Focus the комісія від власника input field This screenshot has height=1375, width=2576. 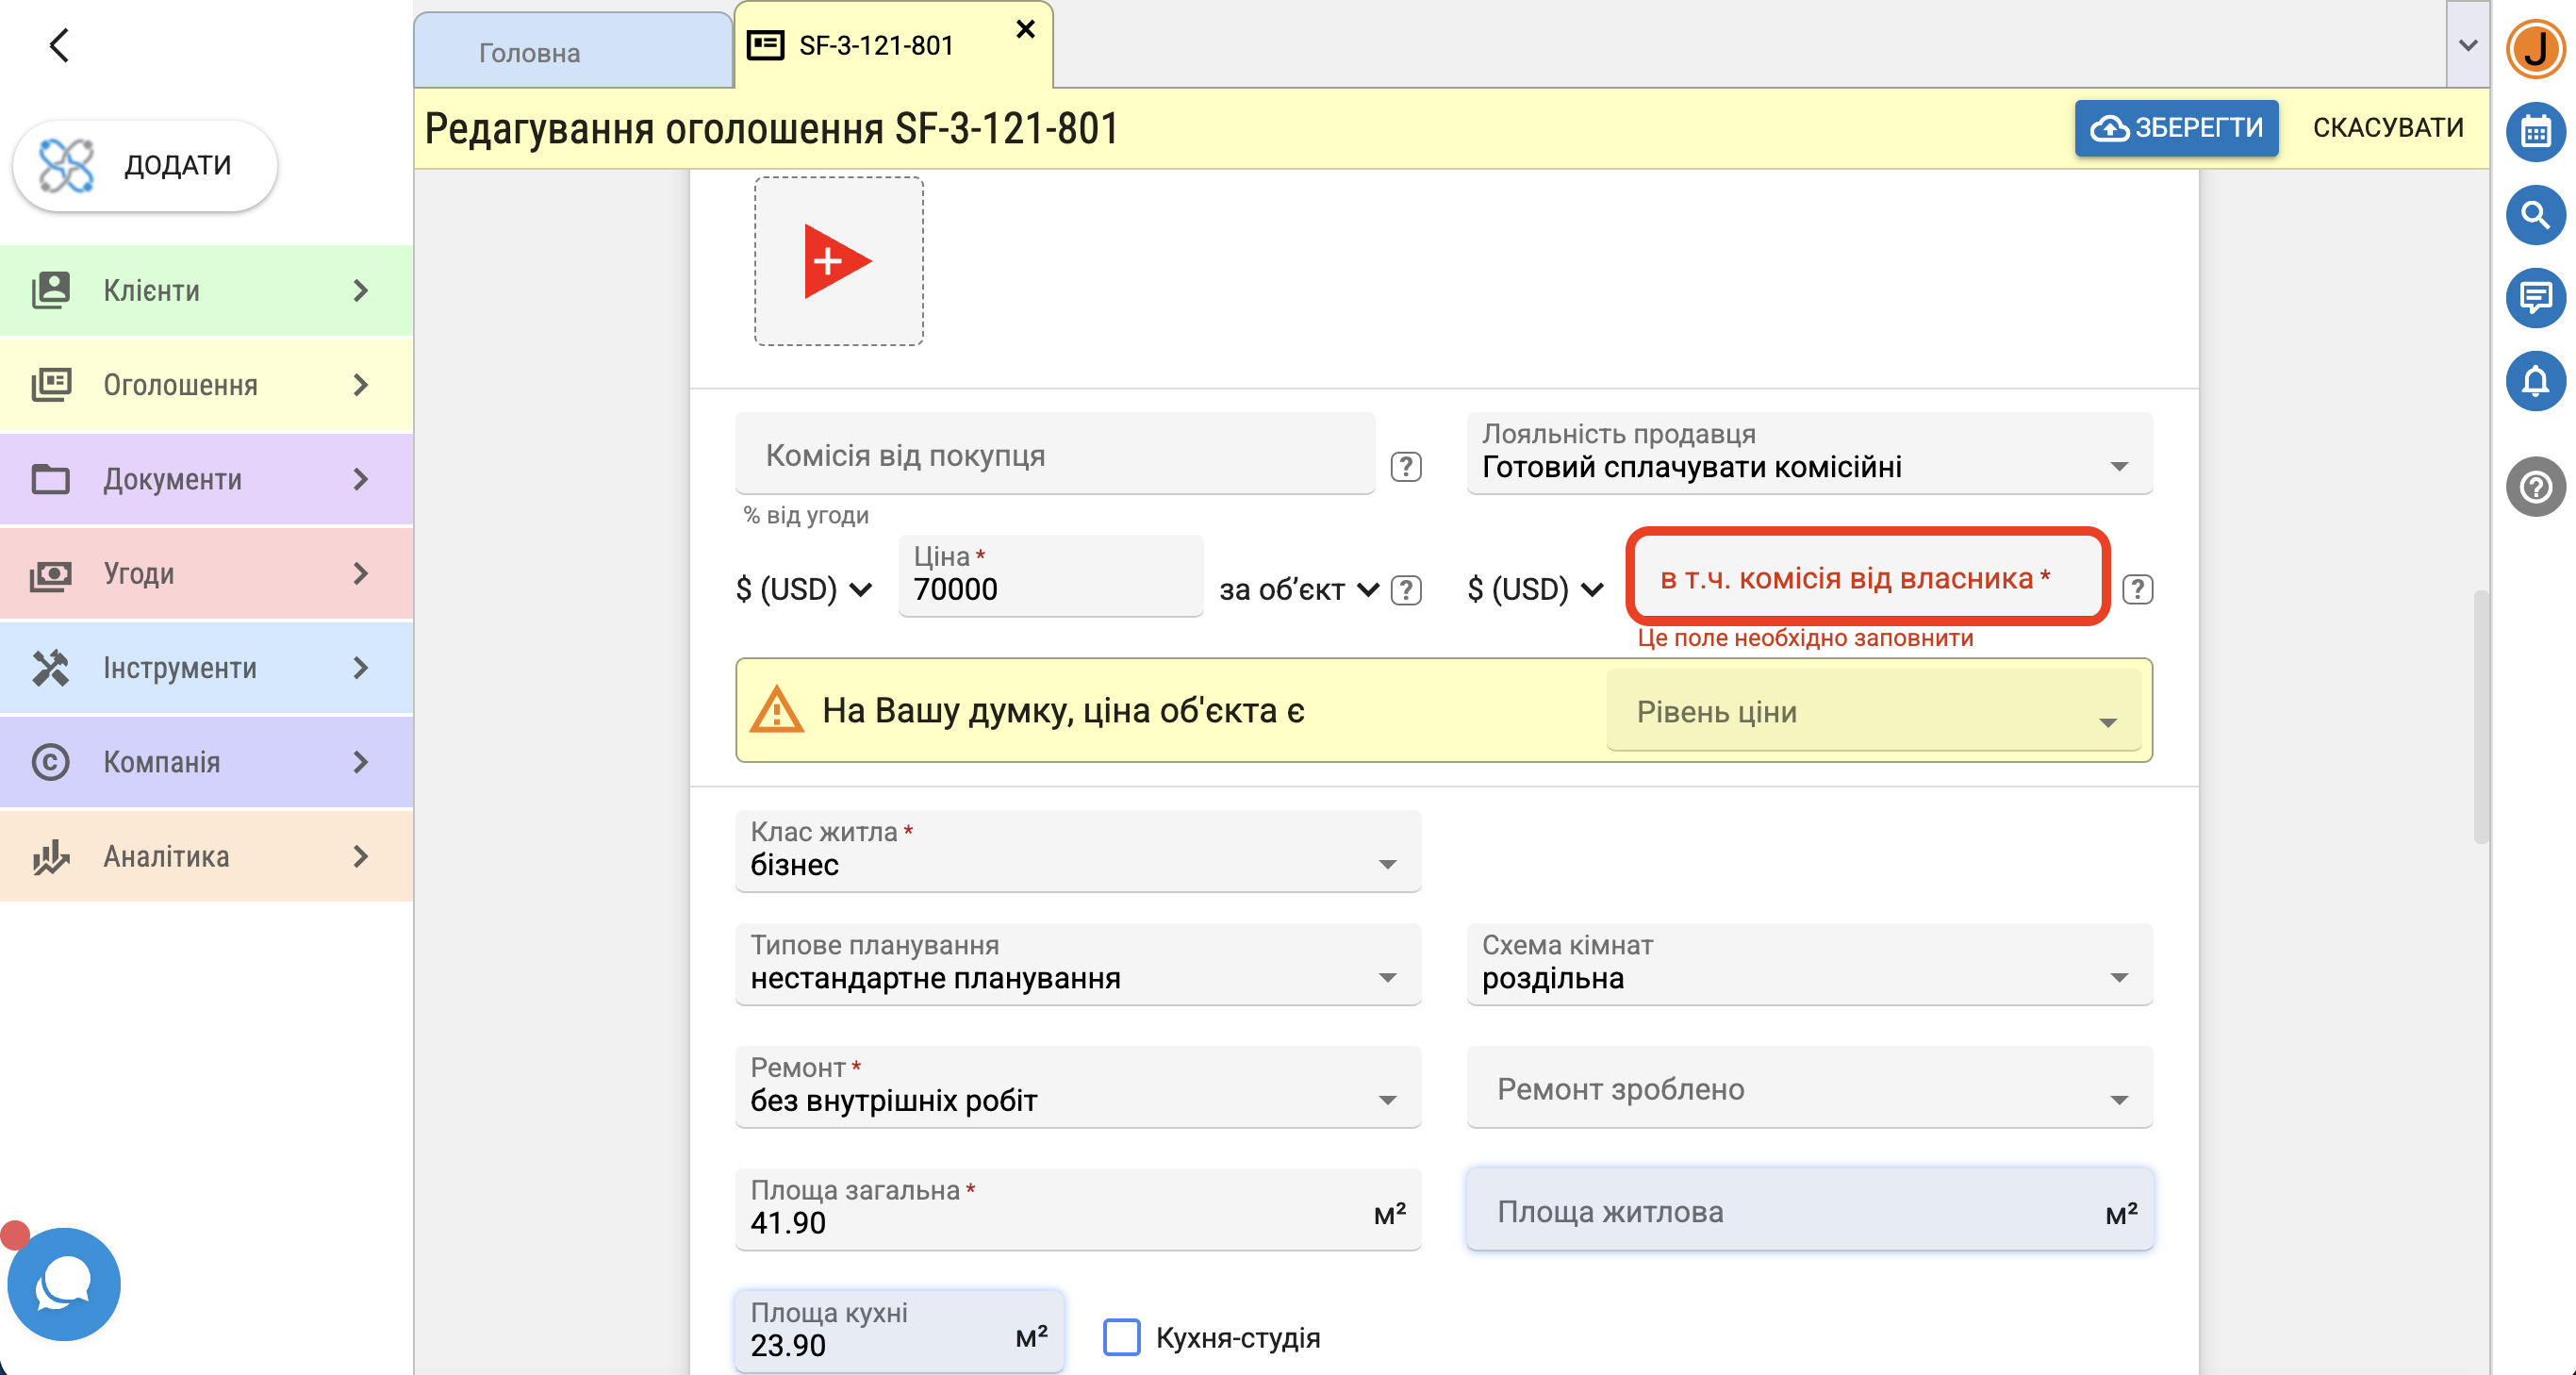[x=1867, y=577]
